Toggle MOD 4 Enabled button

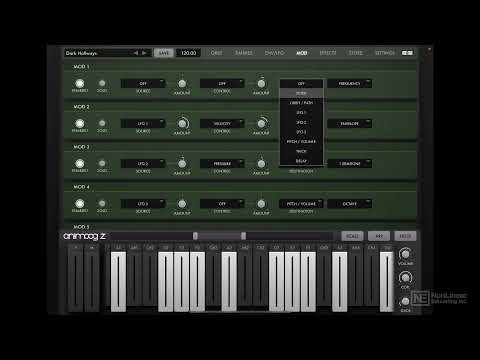click(x=80, y=203)
